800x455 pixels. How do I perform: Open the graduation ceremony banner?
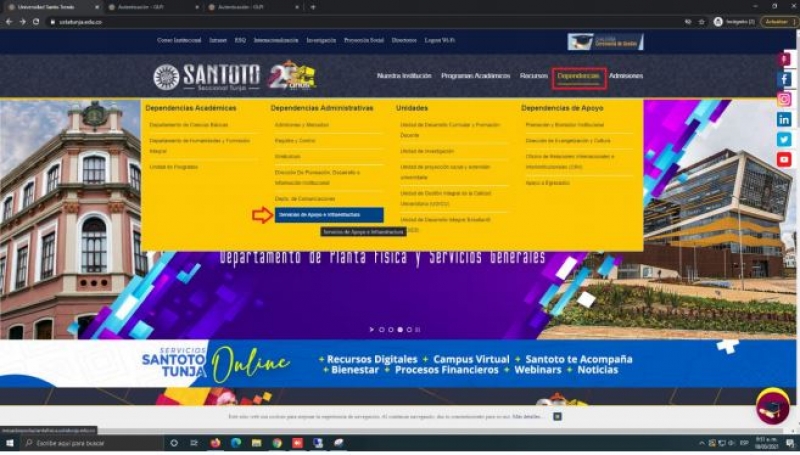click(605, 42)
